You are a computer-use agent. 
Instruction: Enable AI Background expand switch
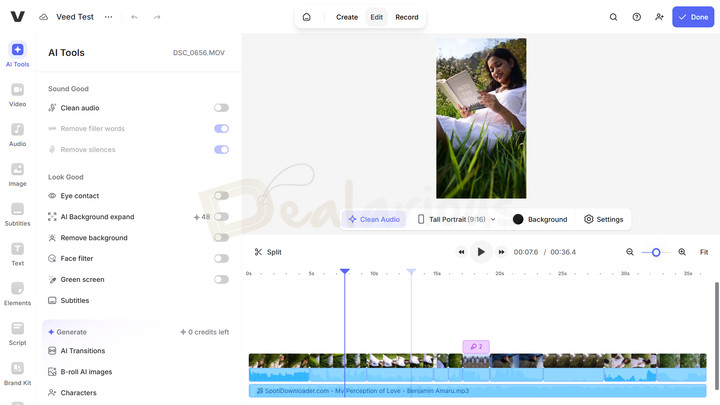[x=221, y=217]
